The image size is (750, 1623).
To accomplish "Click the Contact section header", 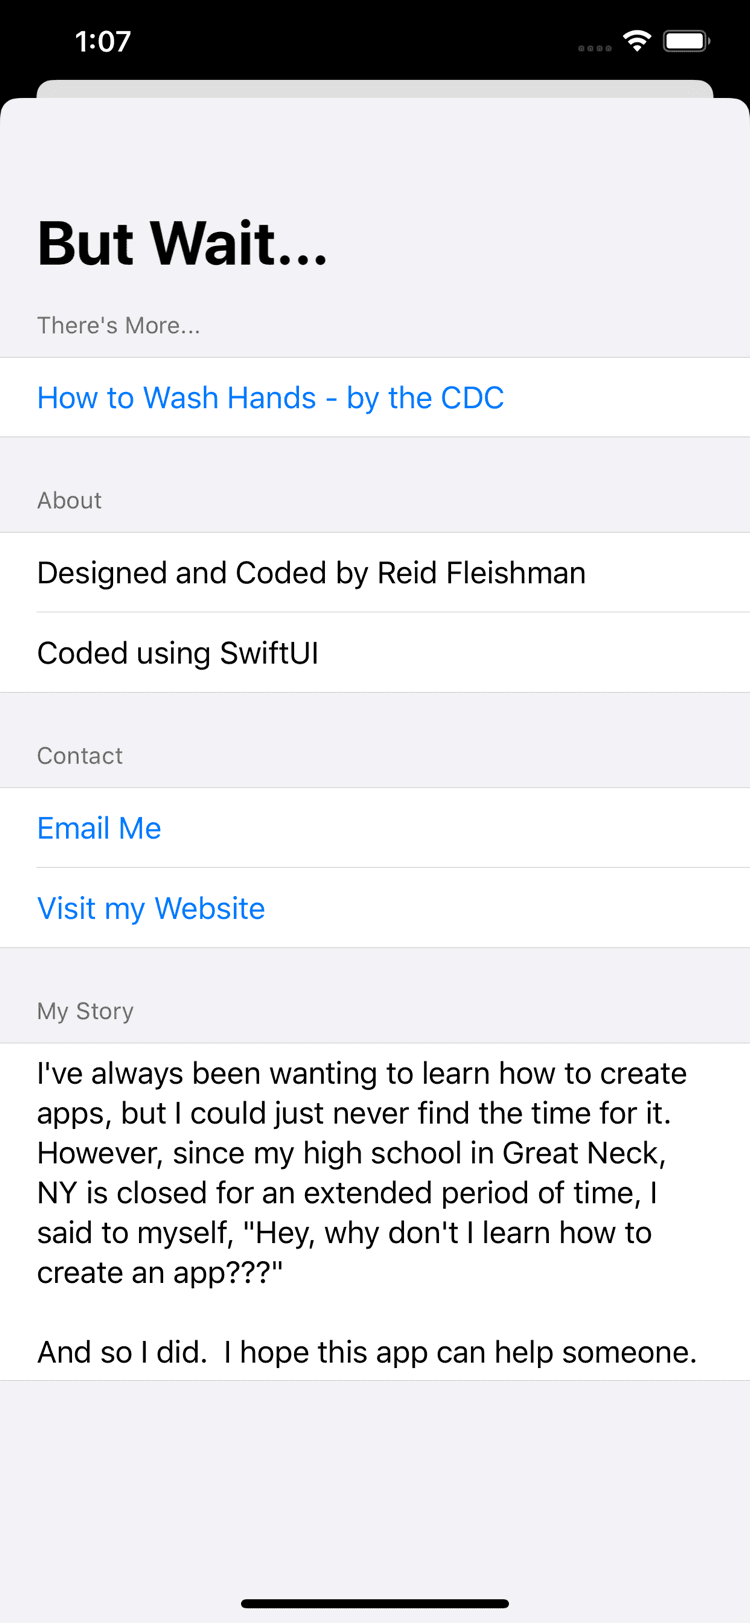I will 80,755.
